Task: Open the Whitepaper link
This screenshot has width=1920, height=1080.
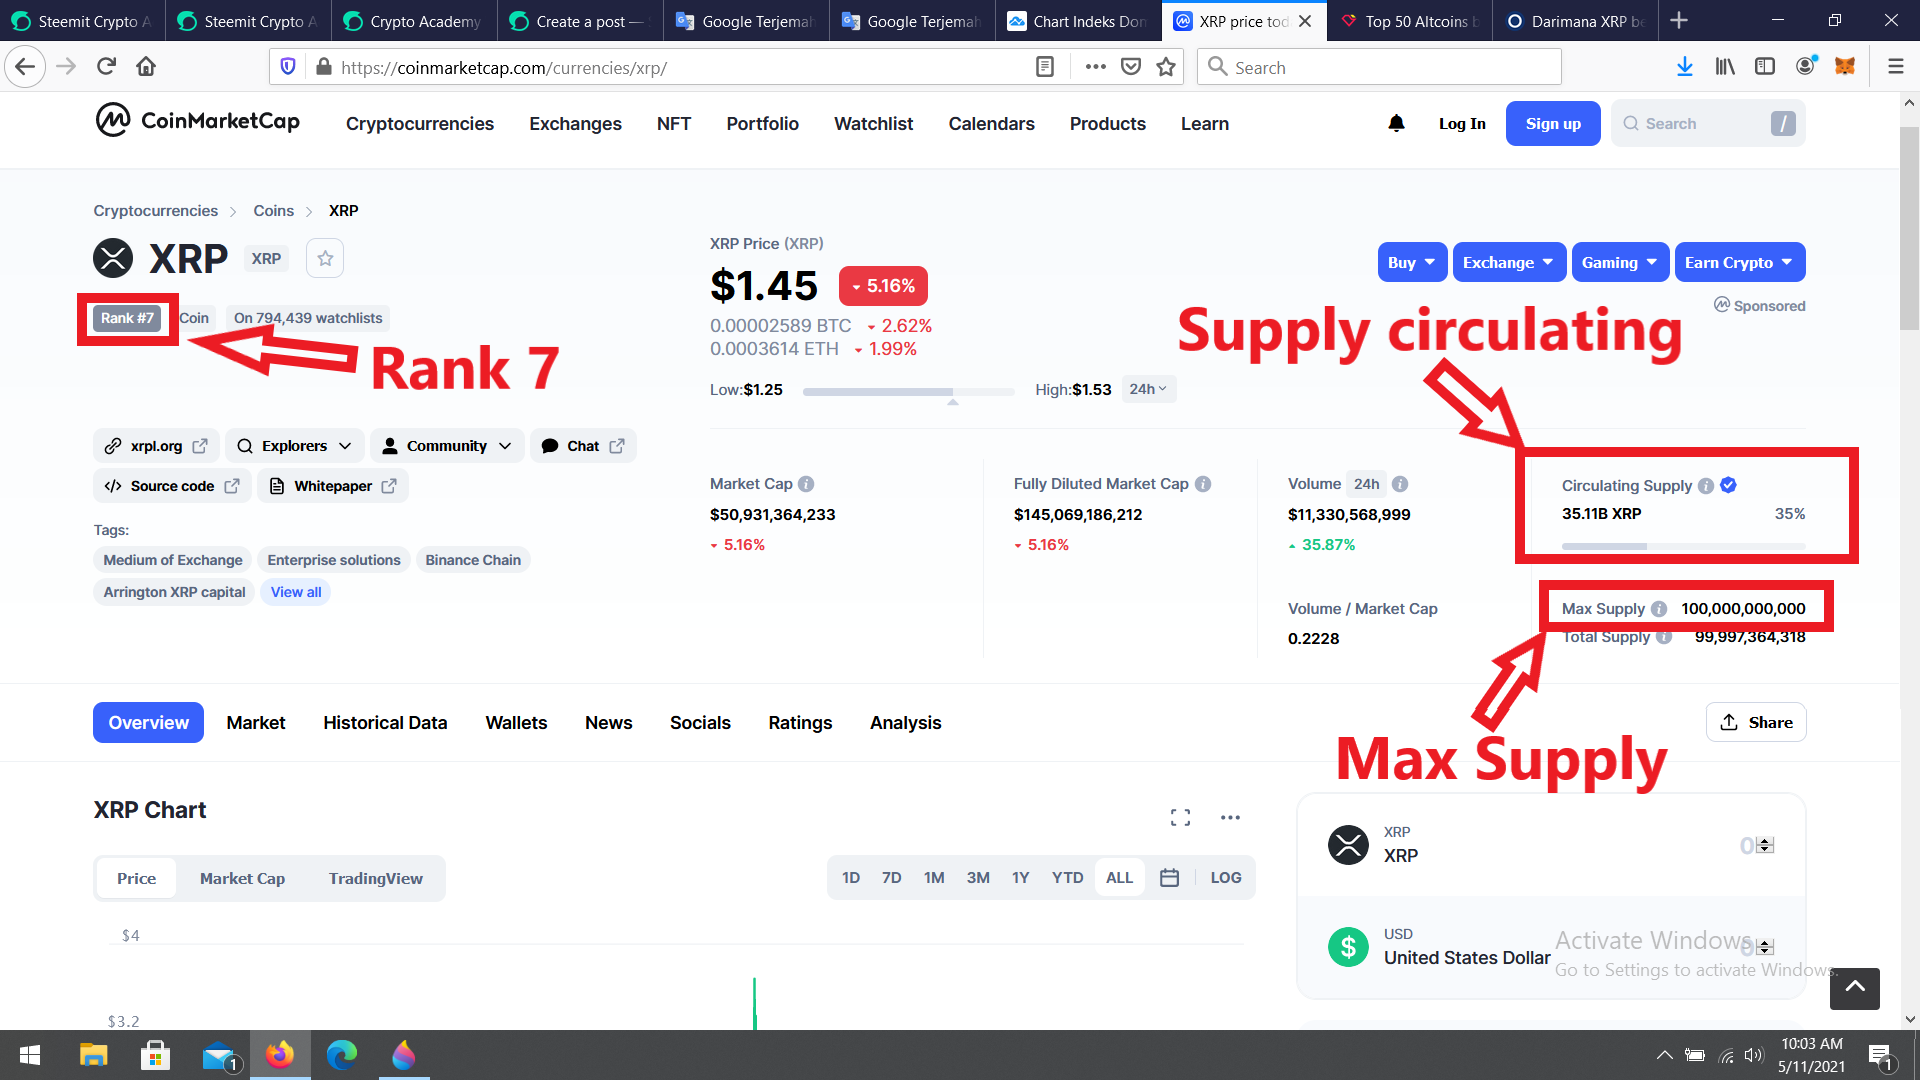Action: pyautogui.click(x=333, y=486)
